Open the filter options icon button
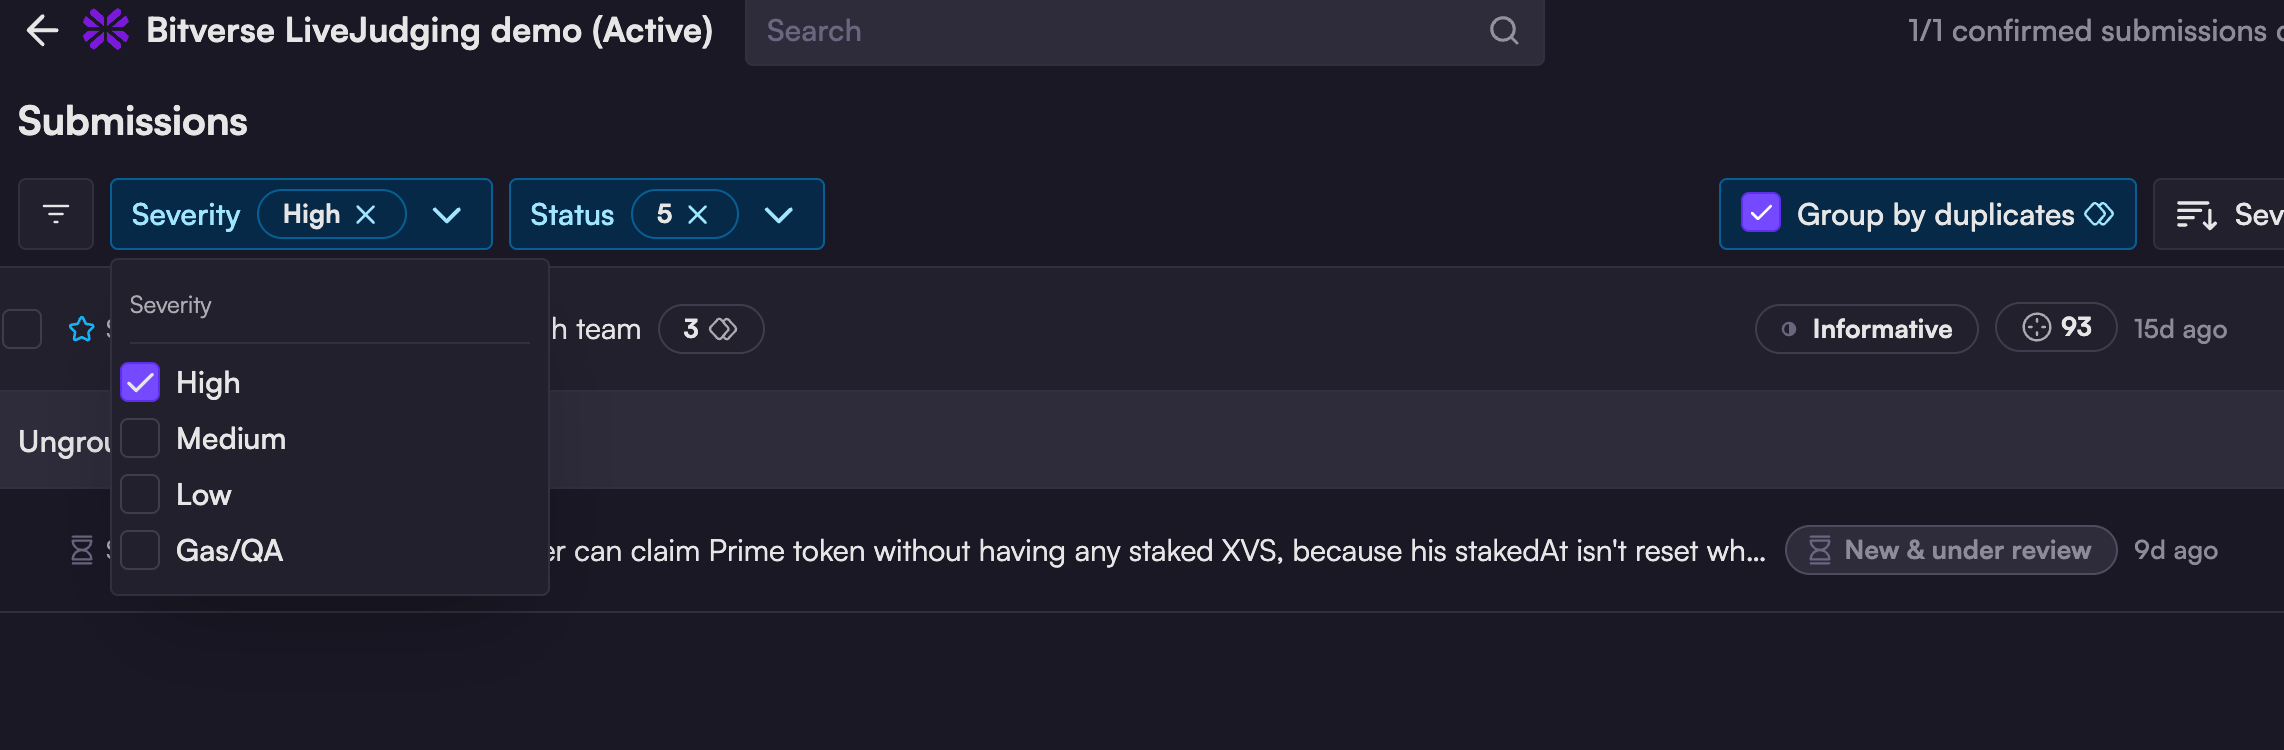Screen dimensions: 2284x750 [56, 214]
